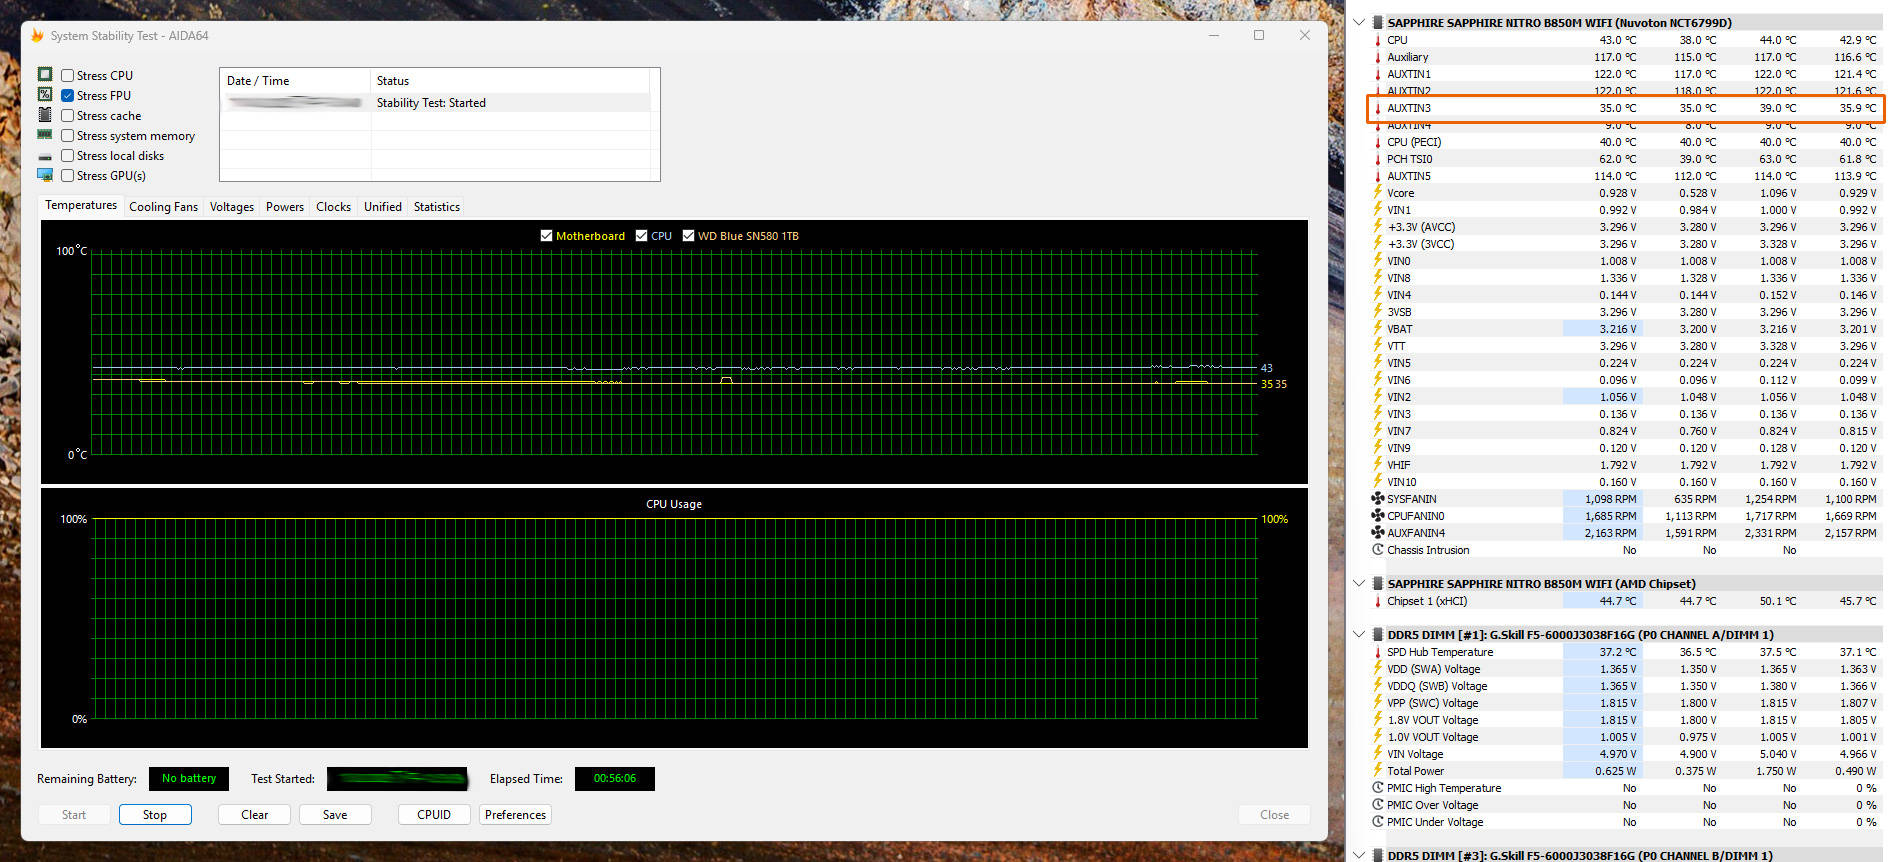
Task: Click the CPU stress icon
Action: [45, 75]
